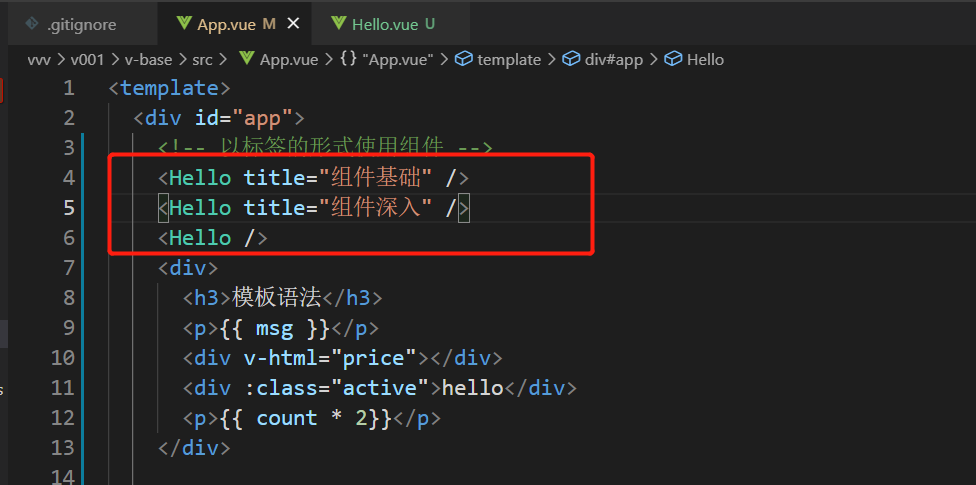Click the h3 text 模板语法
This screenshot has height=485, width=976.
click(276, 298)
